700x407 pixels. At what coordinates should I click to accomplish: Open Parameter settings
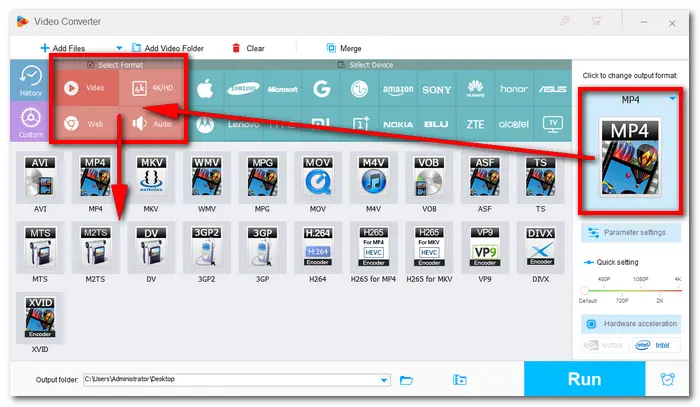point(631,233)
